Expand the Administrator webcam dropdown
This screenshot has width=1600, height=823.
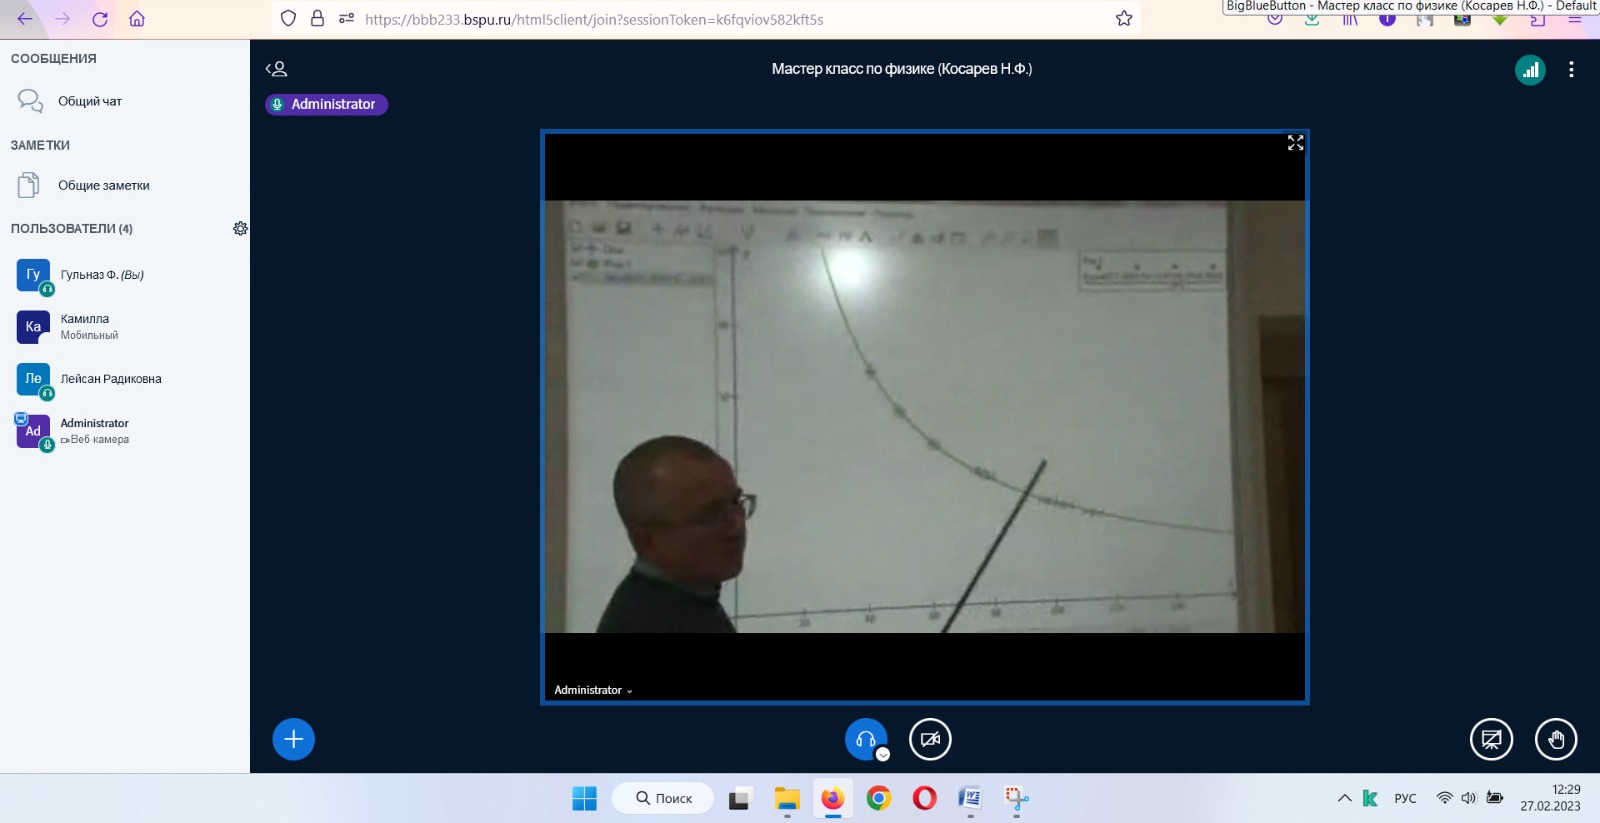(594, 690)
